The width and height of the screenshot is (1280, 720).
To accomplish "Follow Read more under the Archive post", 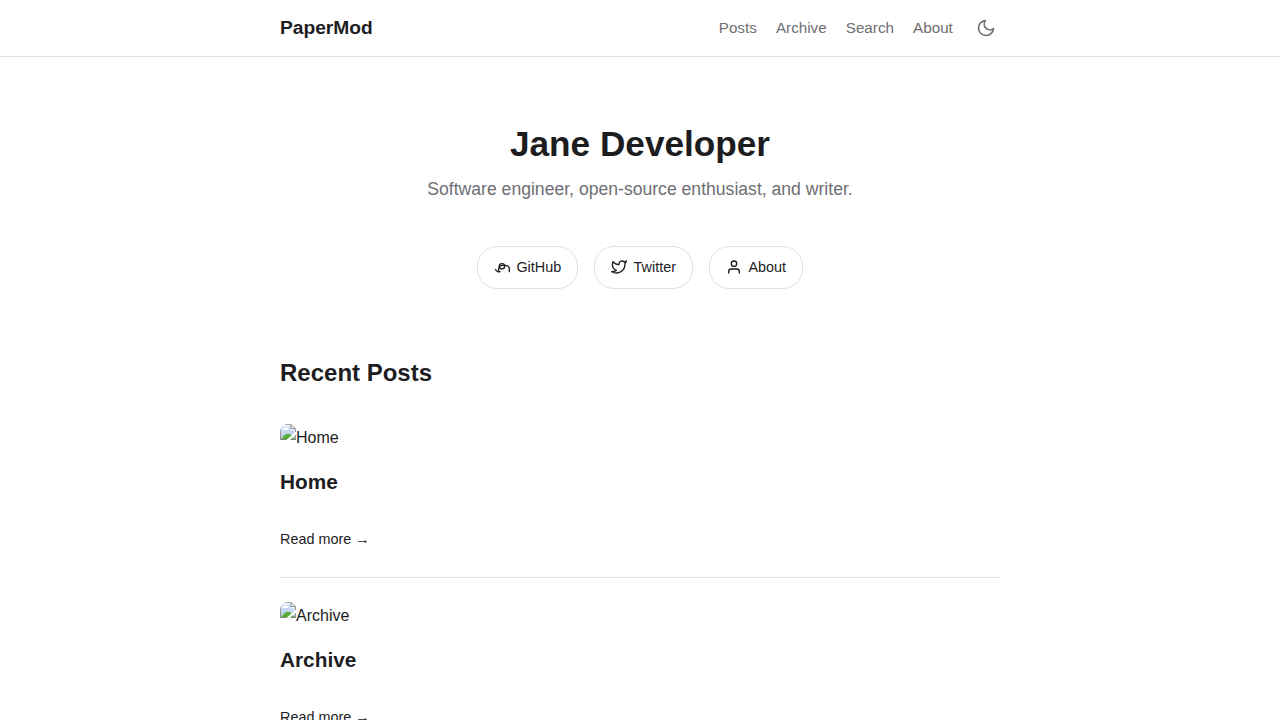I will [x=316, y=714].
